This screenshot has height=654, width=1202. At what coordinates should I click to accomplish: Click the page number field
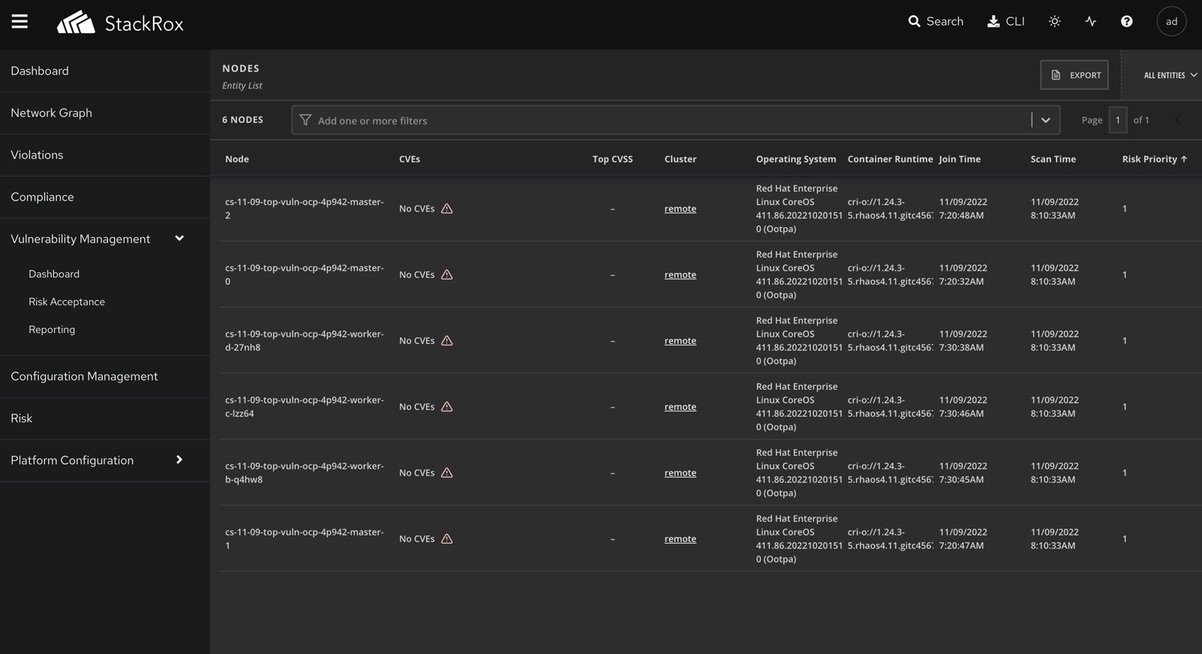[x=1118, y=120]
